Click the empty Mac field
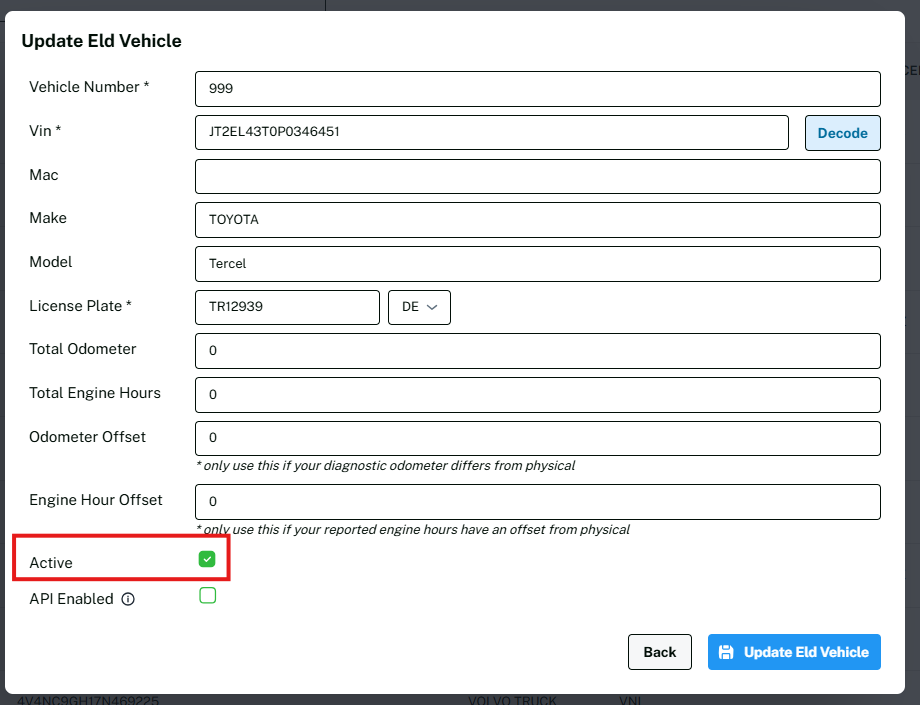Image resolution: width=920 pixels, height=705 pixels. pos(537,176)
